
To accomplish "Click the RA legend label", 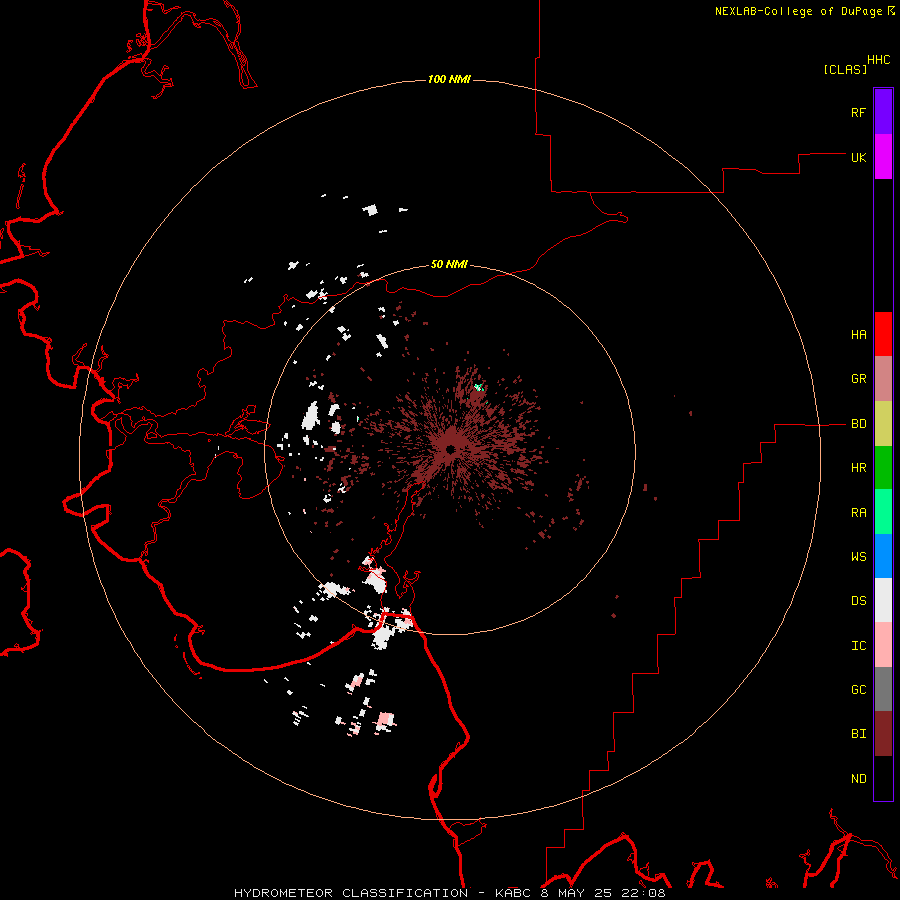I will tap(858, 513).
